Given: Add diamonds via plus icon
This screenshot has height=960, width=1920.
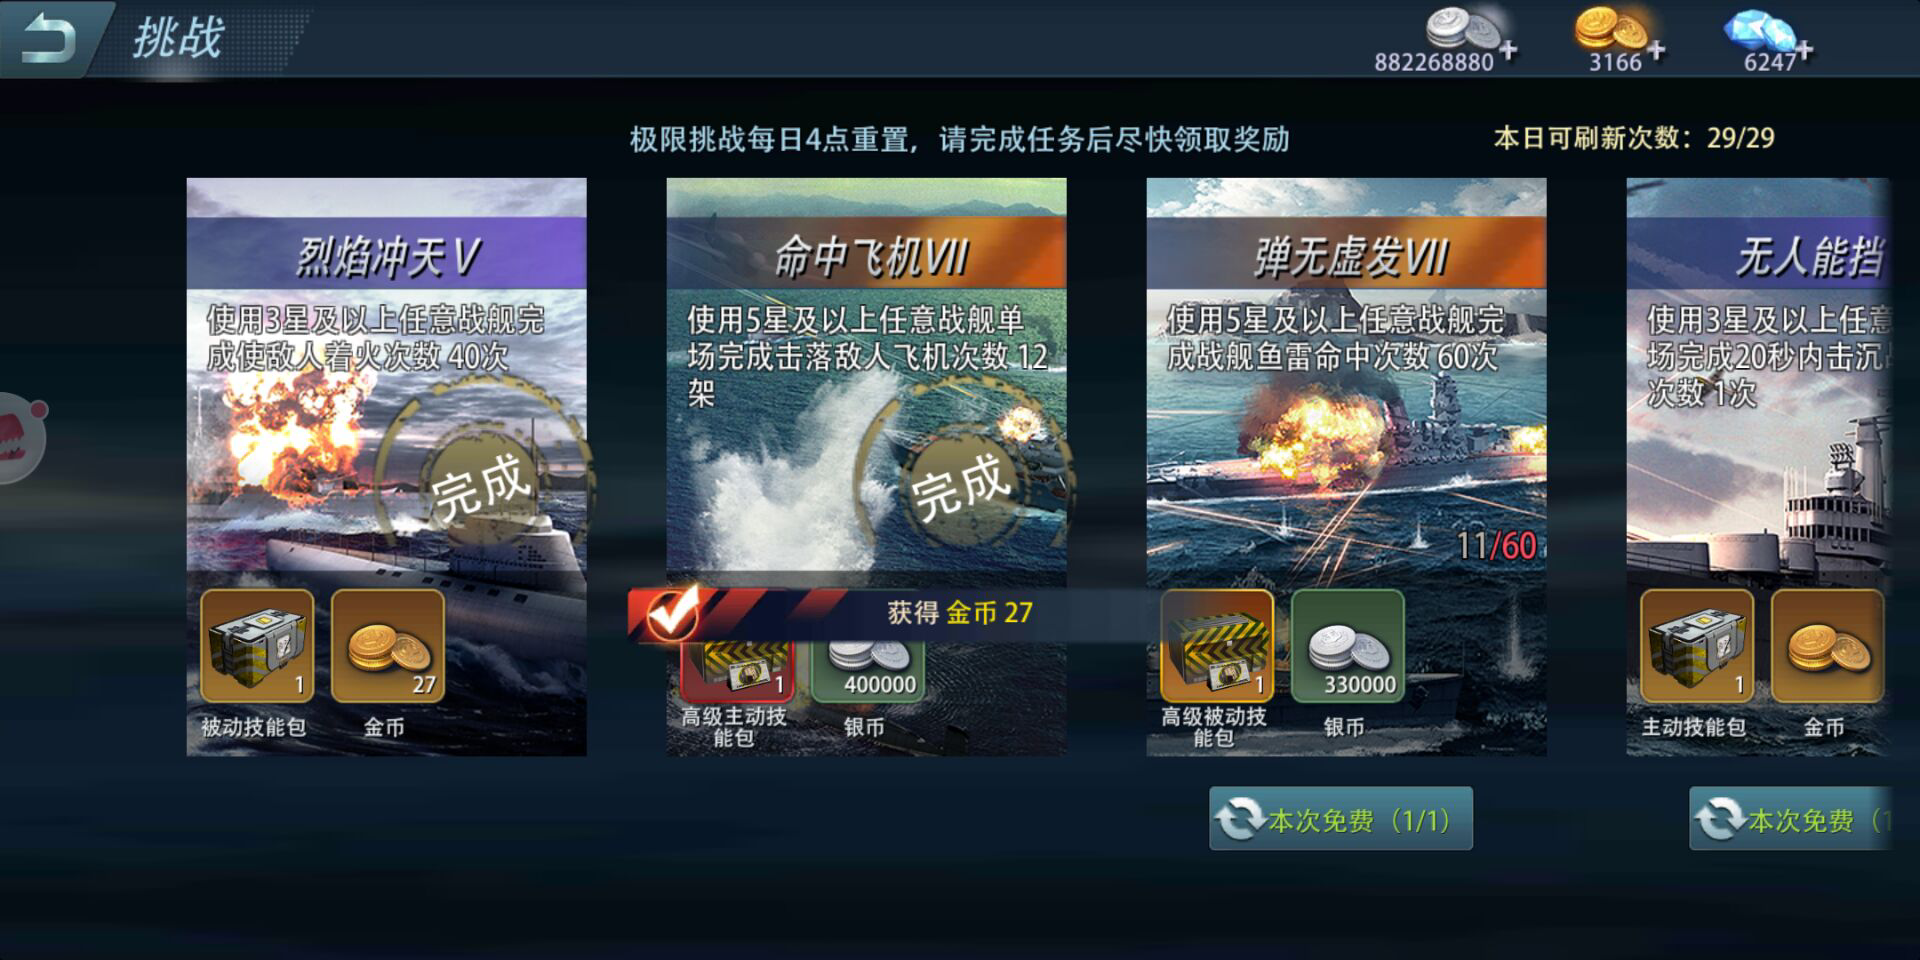Looking at the screenshot, I should 1804,50.
